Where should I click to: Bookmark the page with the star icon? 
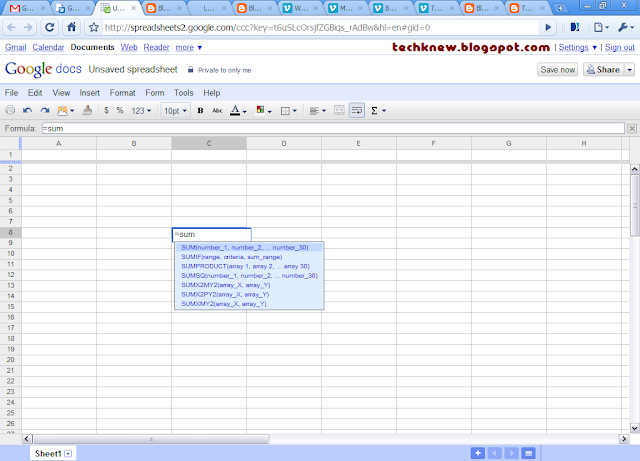tap(94, 28)
